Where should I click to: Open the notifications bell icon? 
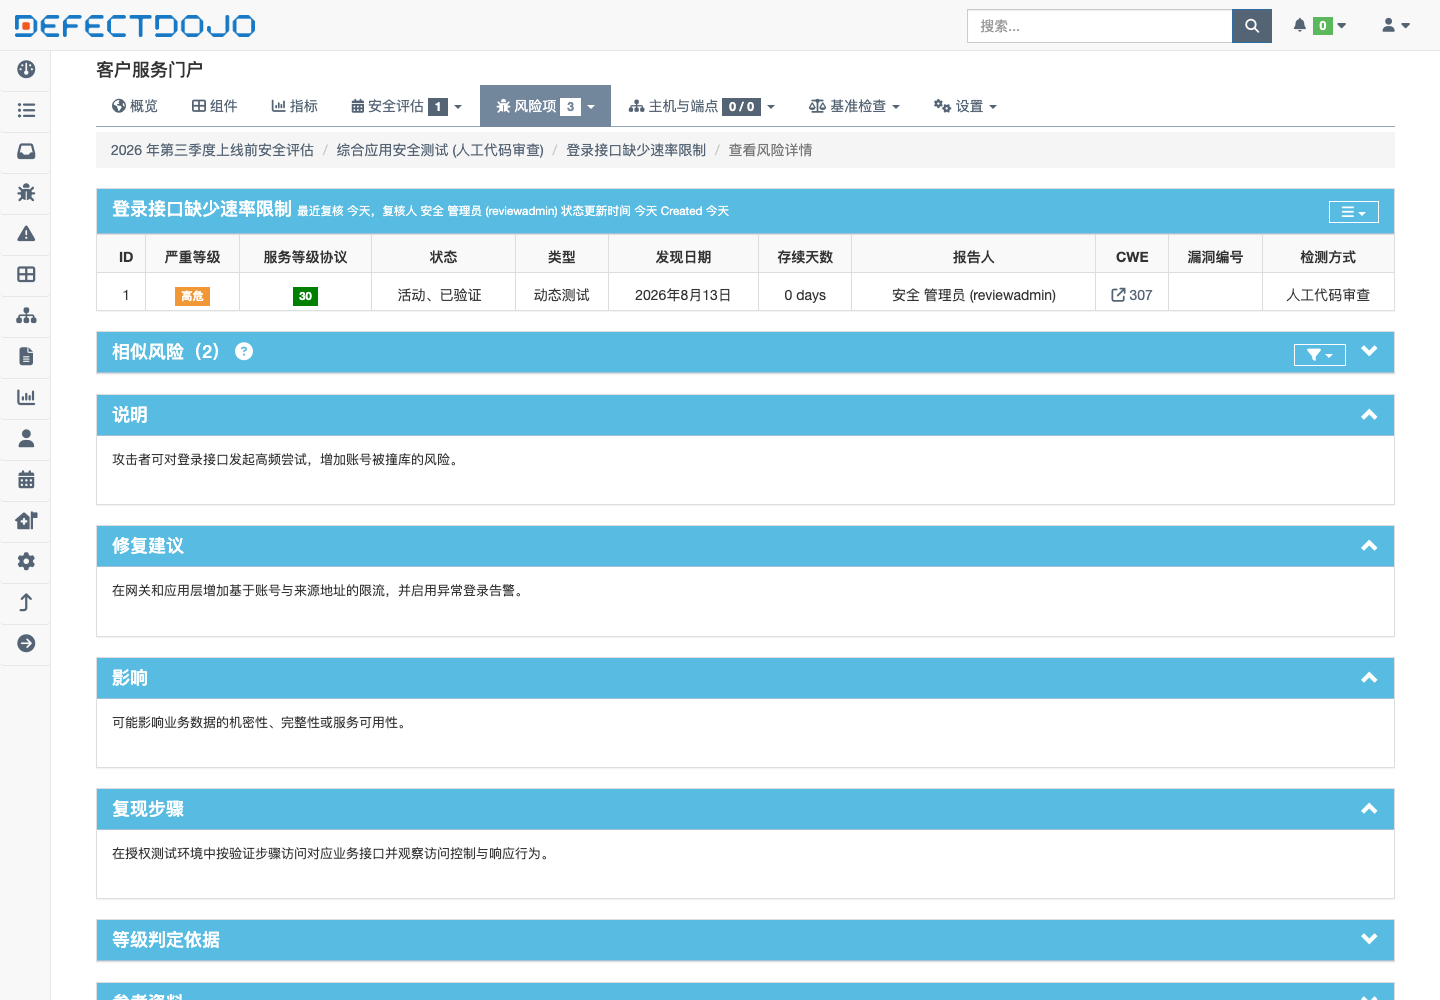point(1299,25)
